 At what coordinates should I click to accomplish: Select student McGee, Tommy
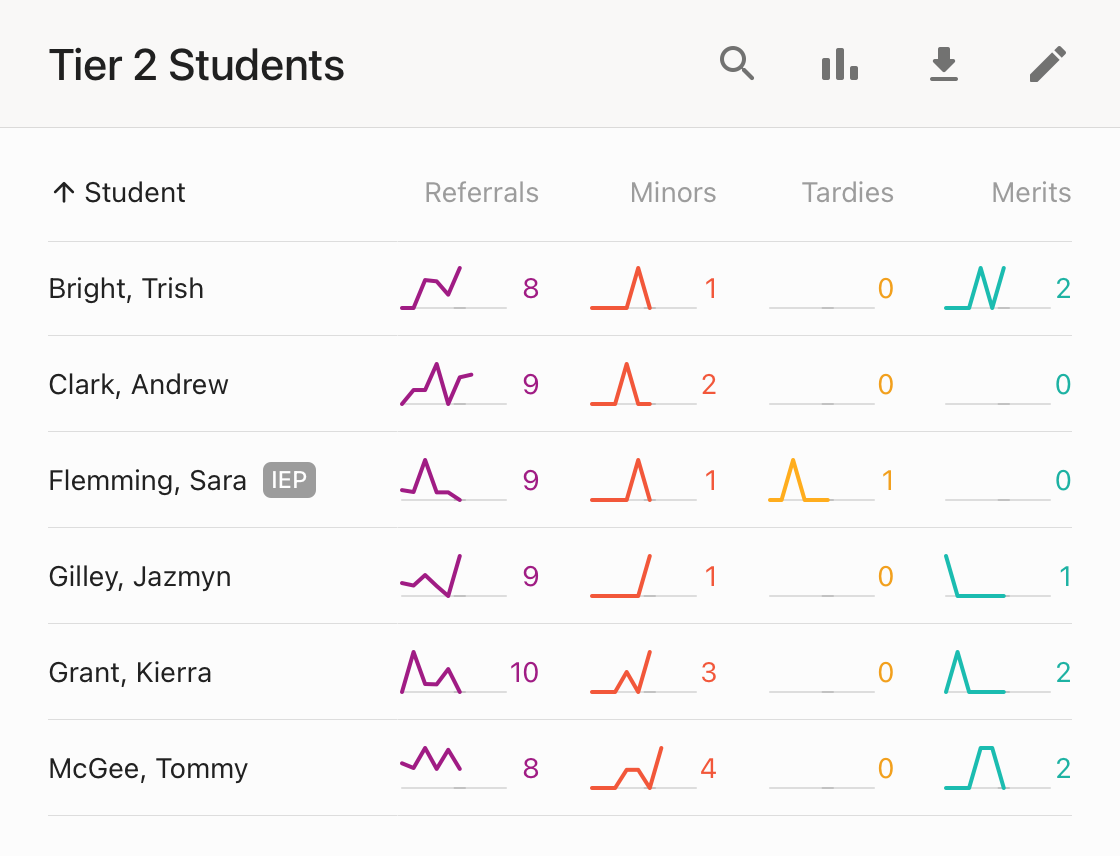coord(148,769)
